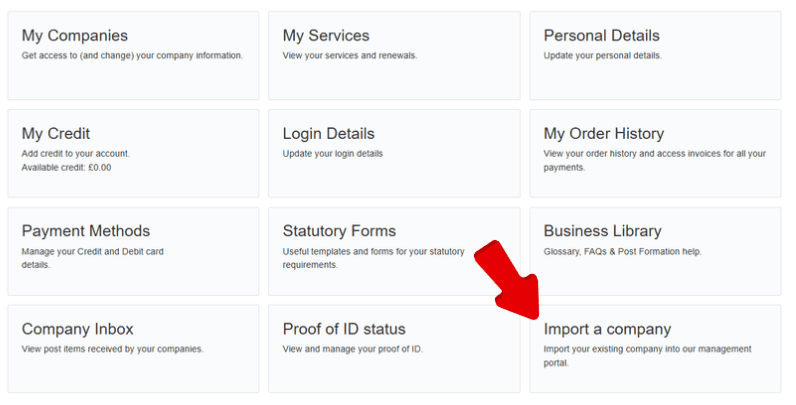Open the My Companies card

(x=133, y=56)
